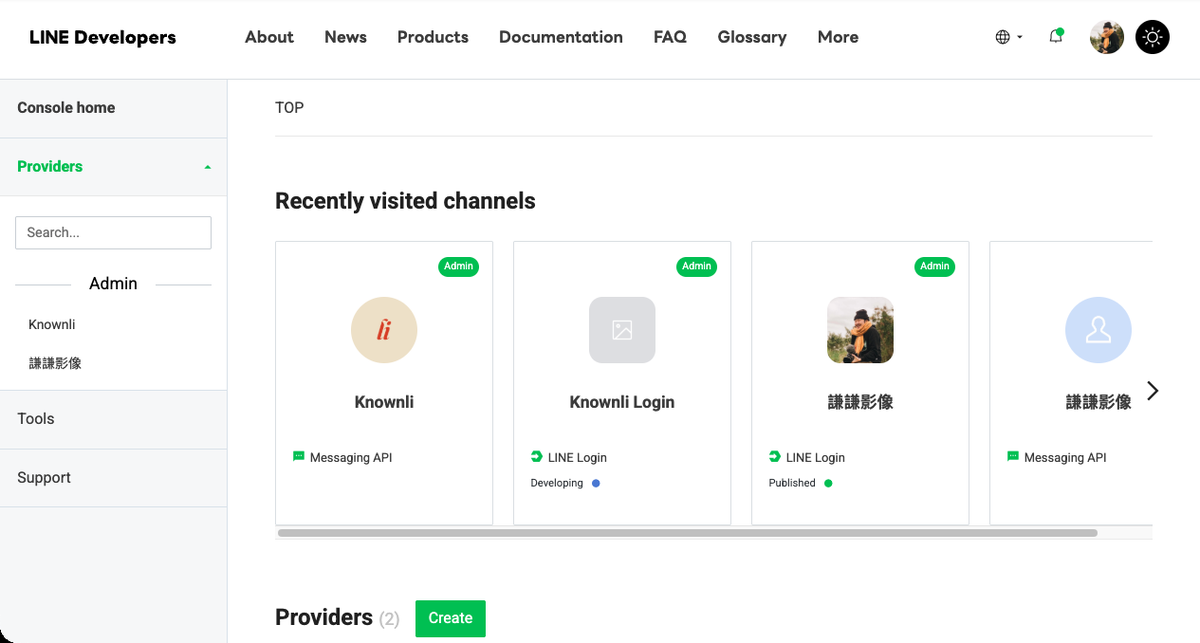The width and height of the screenshot is (1200, 643).
Task: Open the About menu
Action: tap(269, 37)
